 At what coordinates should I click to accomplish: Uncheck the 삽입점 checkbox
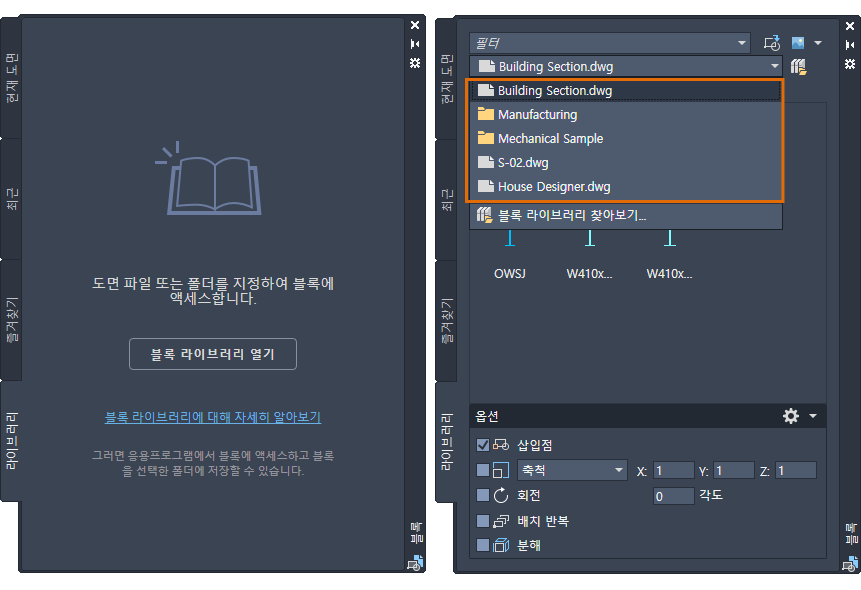coord(483,445)
